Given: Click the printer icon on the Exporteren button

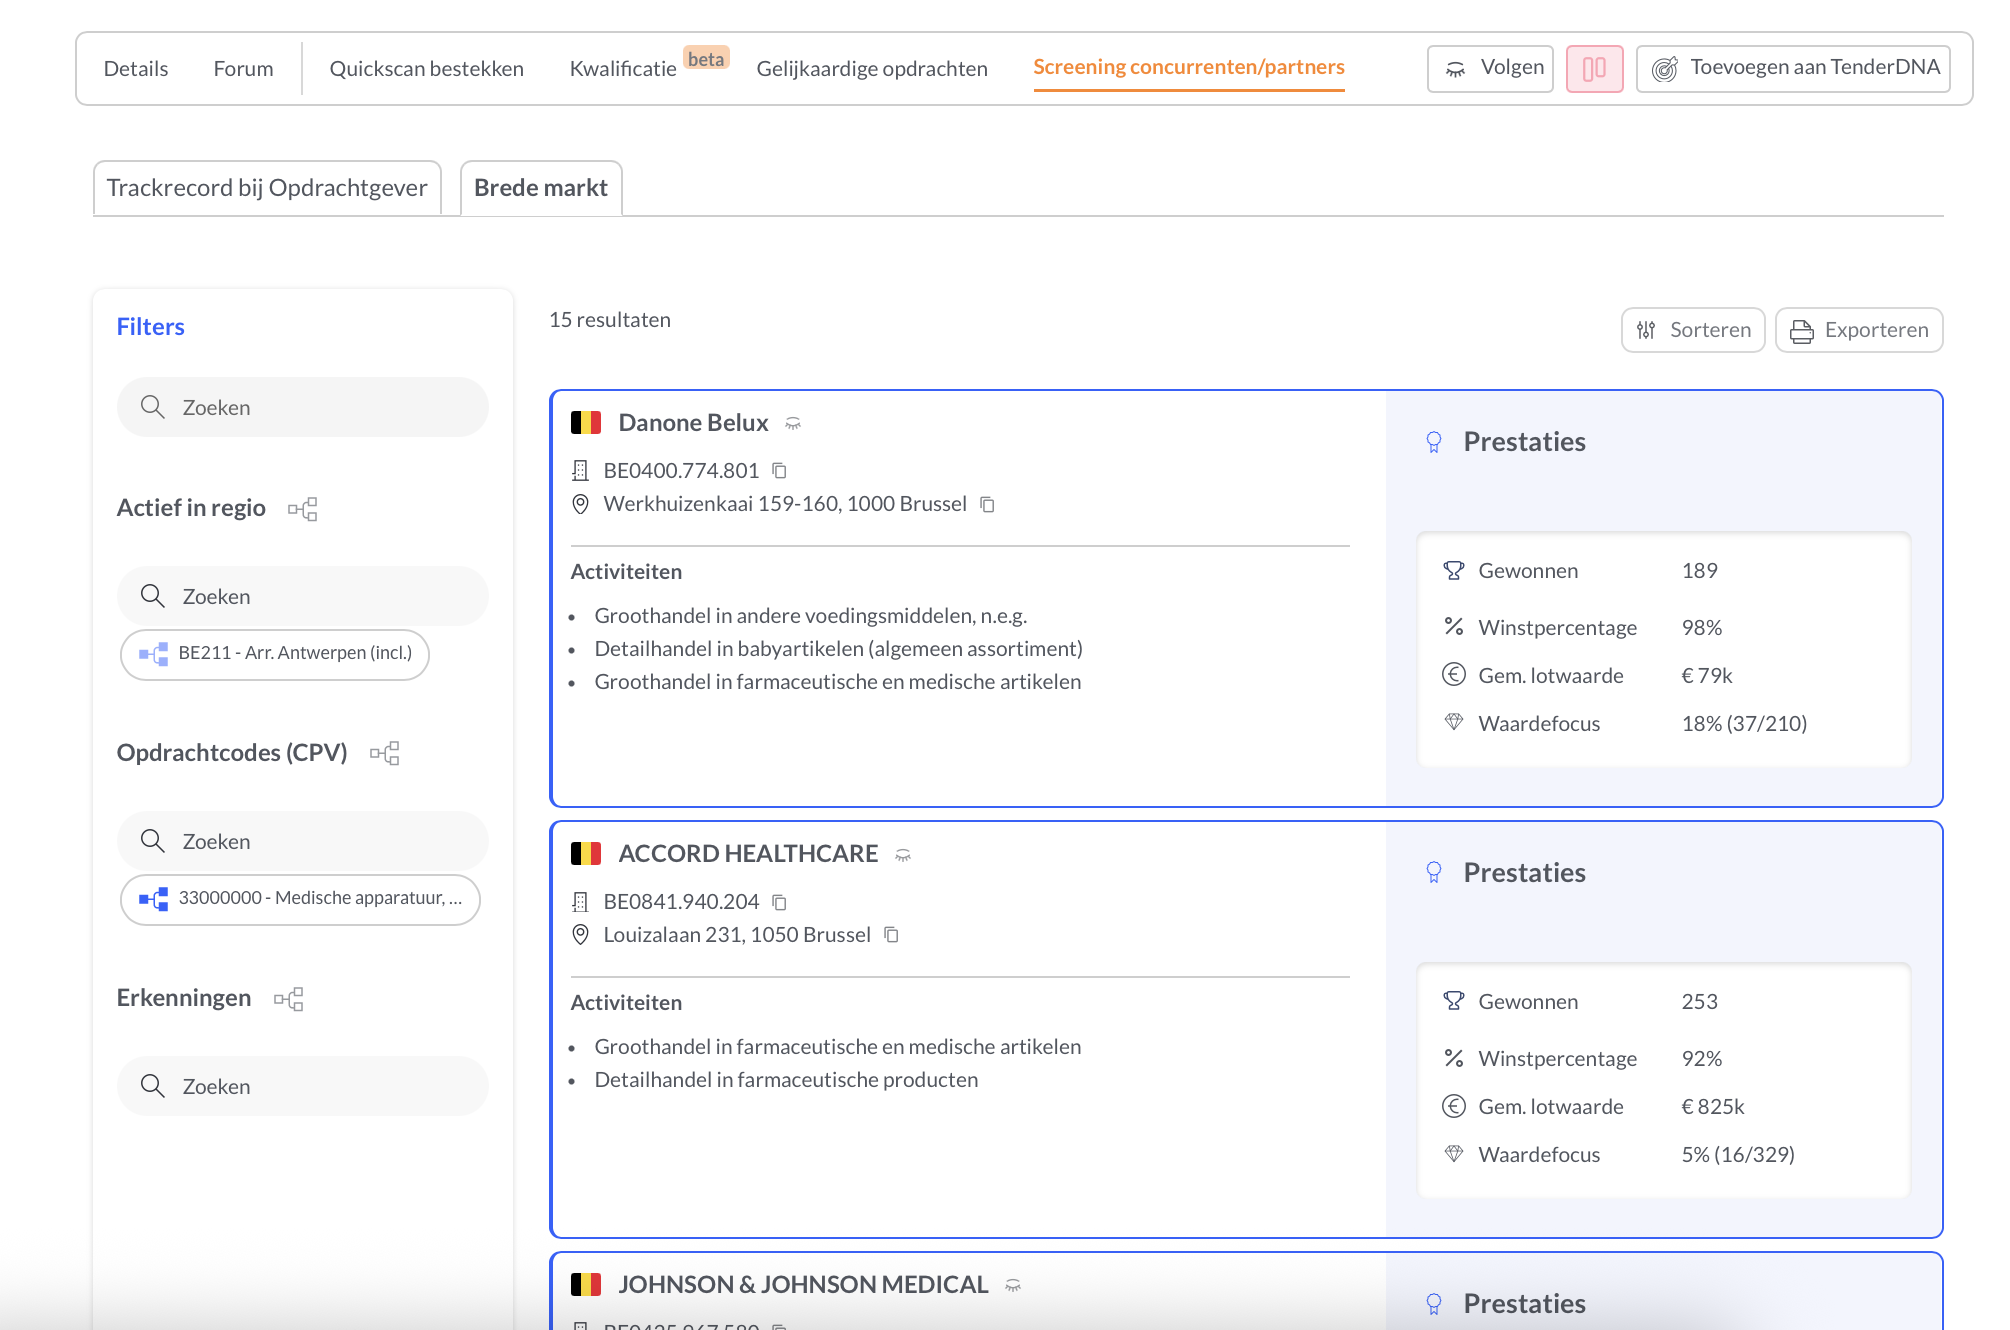Looking at the screenshot, I should pos(1802,330).
